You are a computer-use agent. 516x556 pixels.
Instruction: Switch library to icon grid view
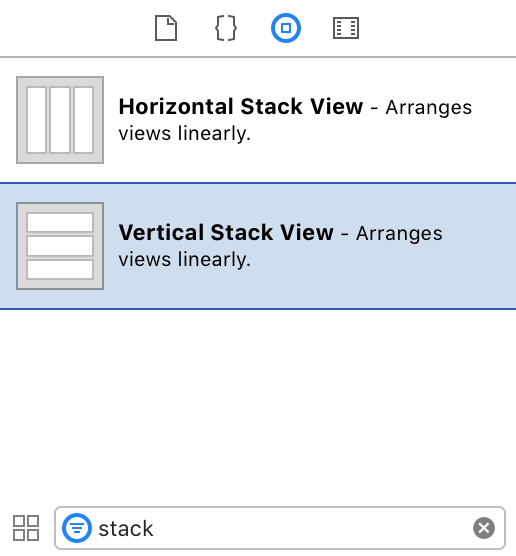[x=26, y=528]
